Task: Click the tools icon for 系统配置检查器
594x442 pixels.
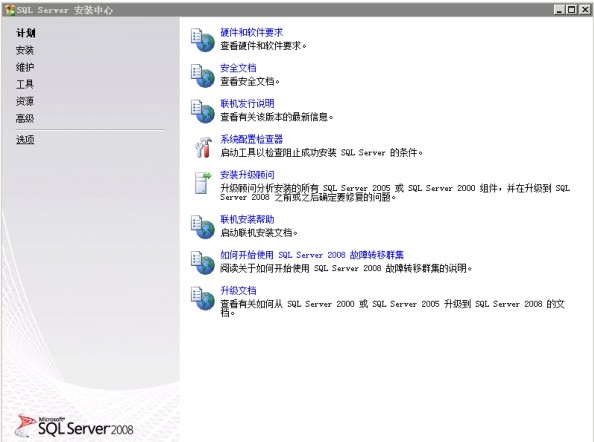Action: 203,147
